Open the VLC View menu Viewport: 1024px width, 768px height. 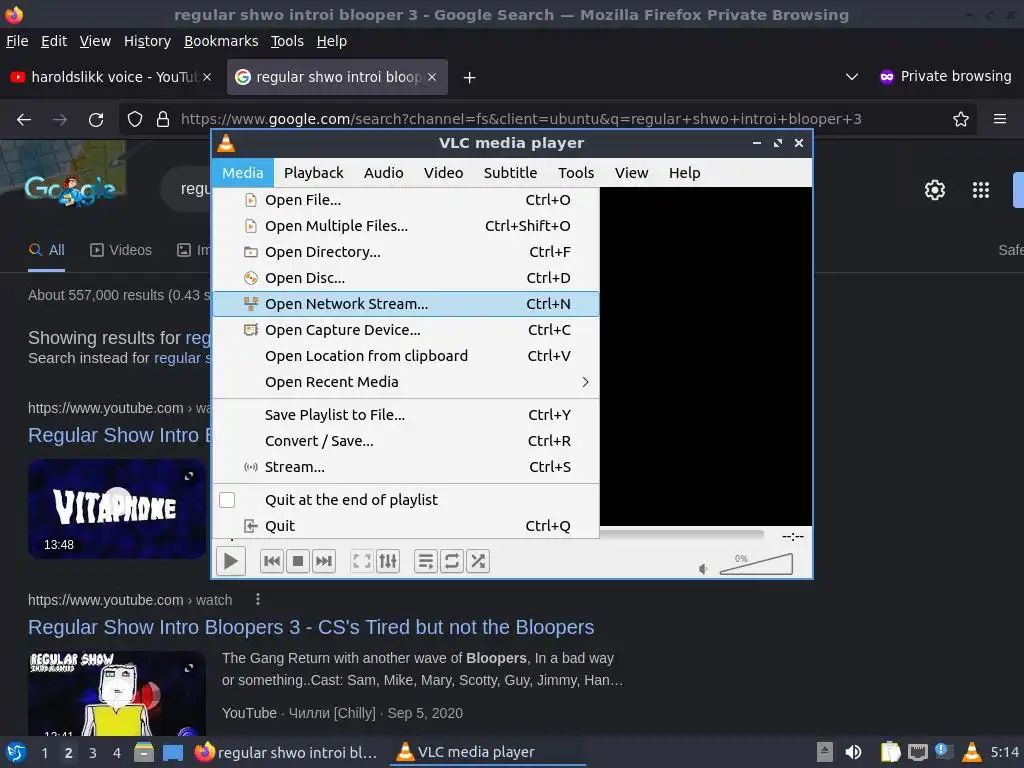click(x=631, y=172)
